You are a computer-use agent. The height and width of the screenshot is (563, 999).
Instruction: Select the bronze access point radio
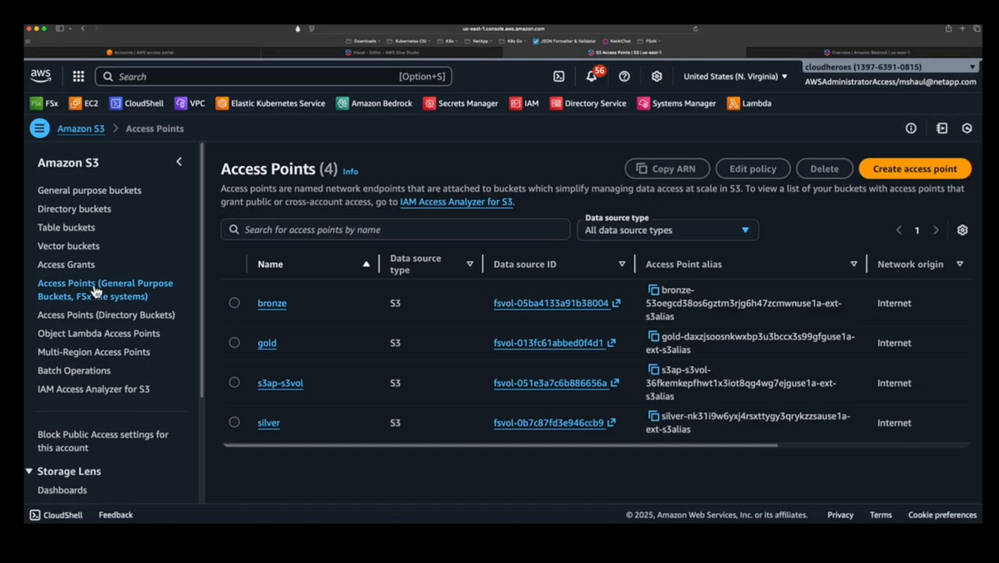pos(234,303)
